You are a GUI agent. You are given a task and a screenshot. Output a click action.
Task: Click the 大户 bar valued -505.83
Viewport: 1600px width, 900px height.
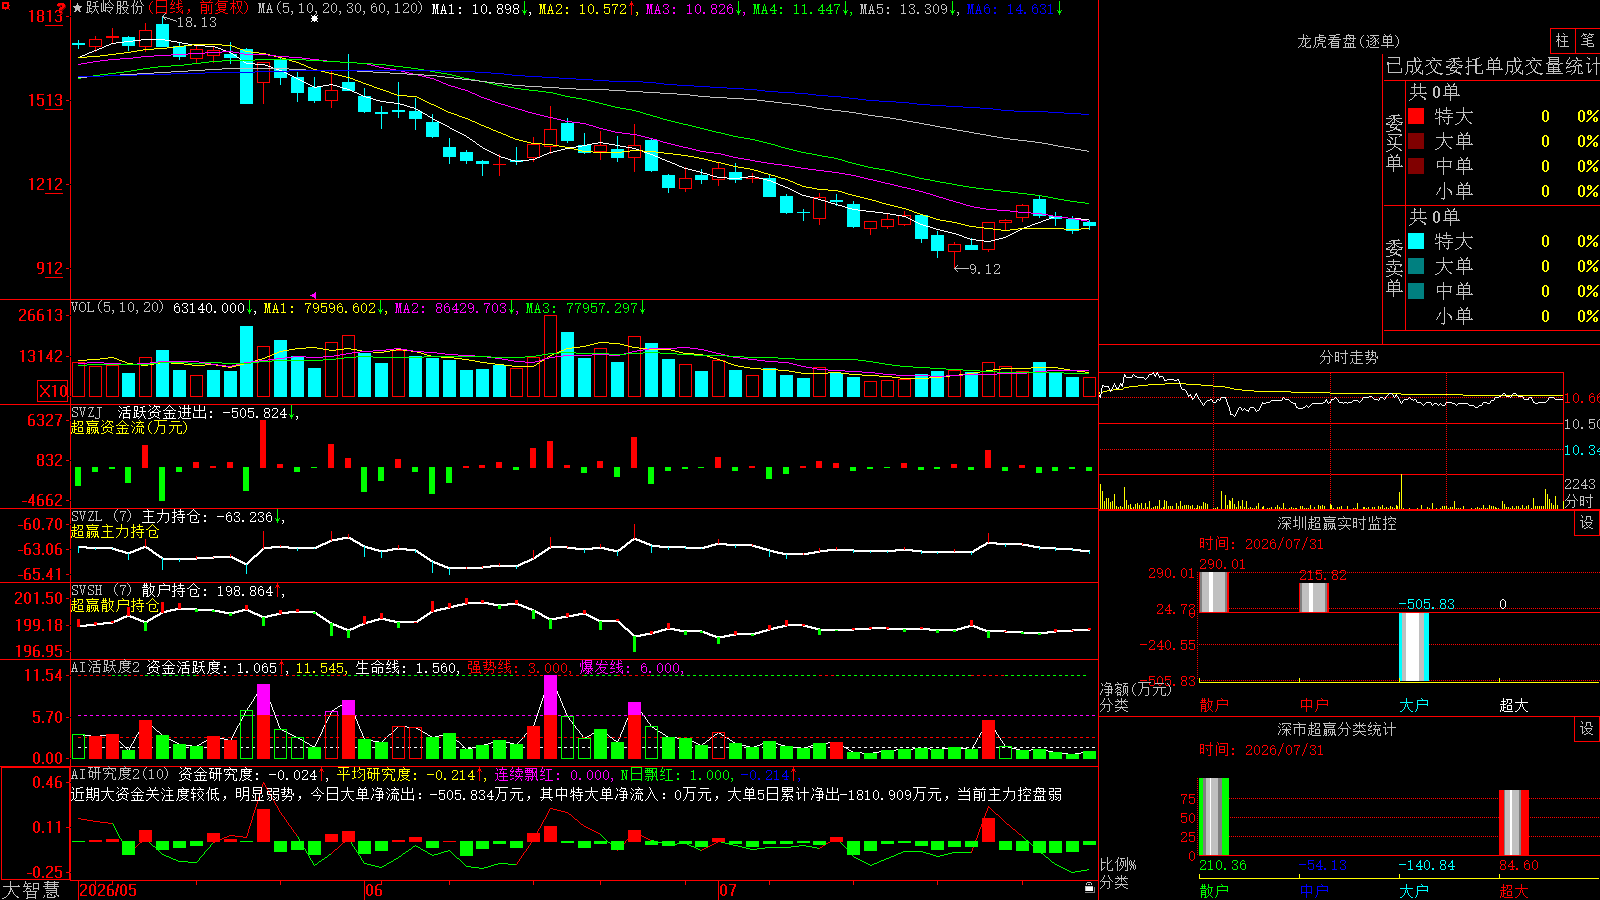pos(1414,647)
